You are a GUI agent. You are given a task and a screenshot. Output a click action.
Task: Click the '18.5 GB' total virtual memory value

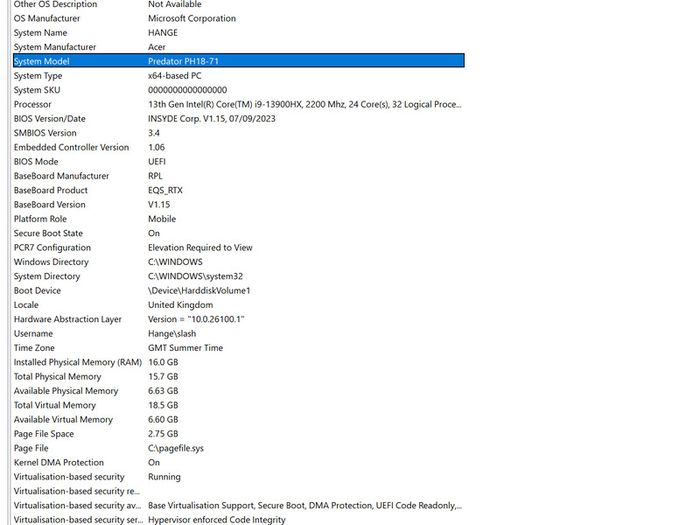163,405
